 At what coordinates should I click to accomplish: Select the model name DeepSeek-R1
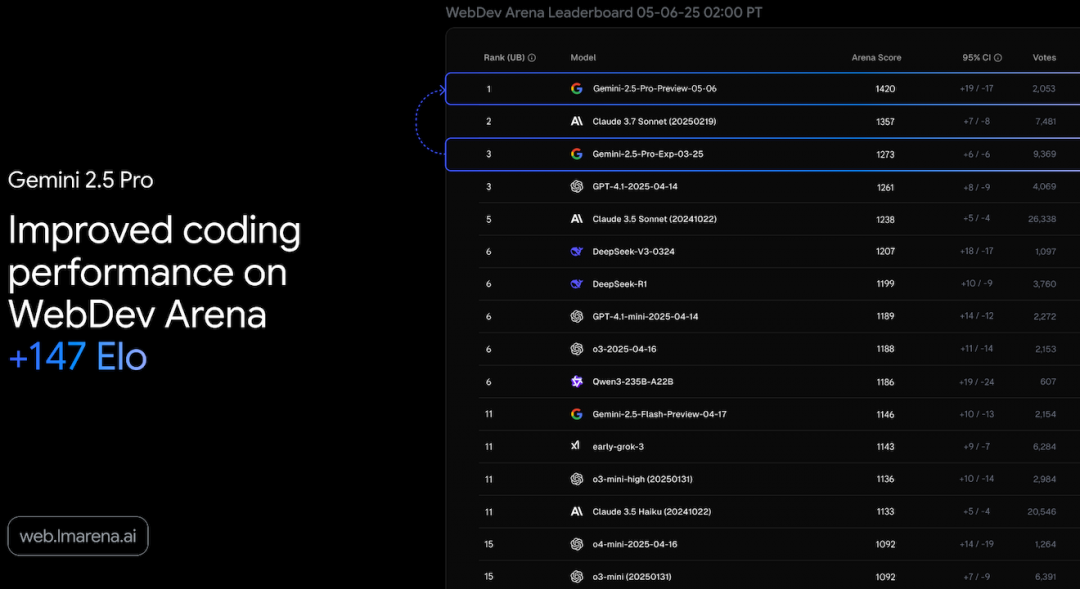click(x=620, y=284)
